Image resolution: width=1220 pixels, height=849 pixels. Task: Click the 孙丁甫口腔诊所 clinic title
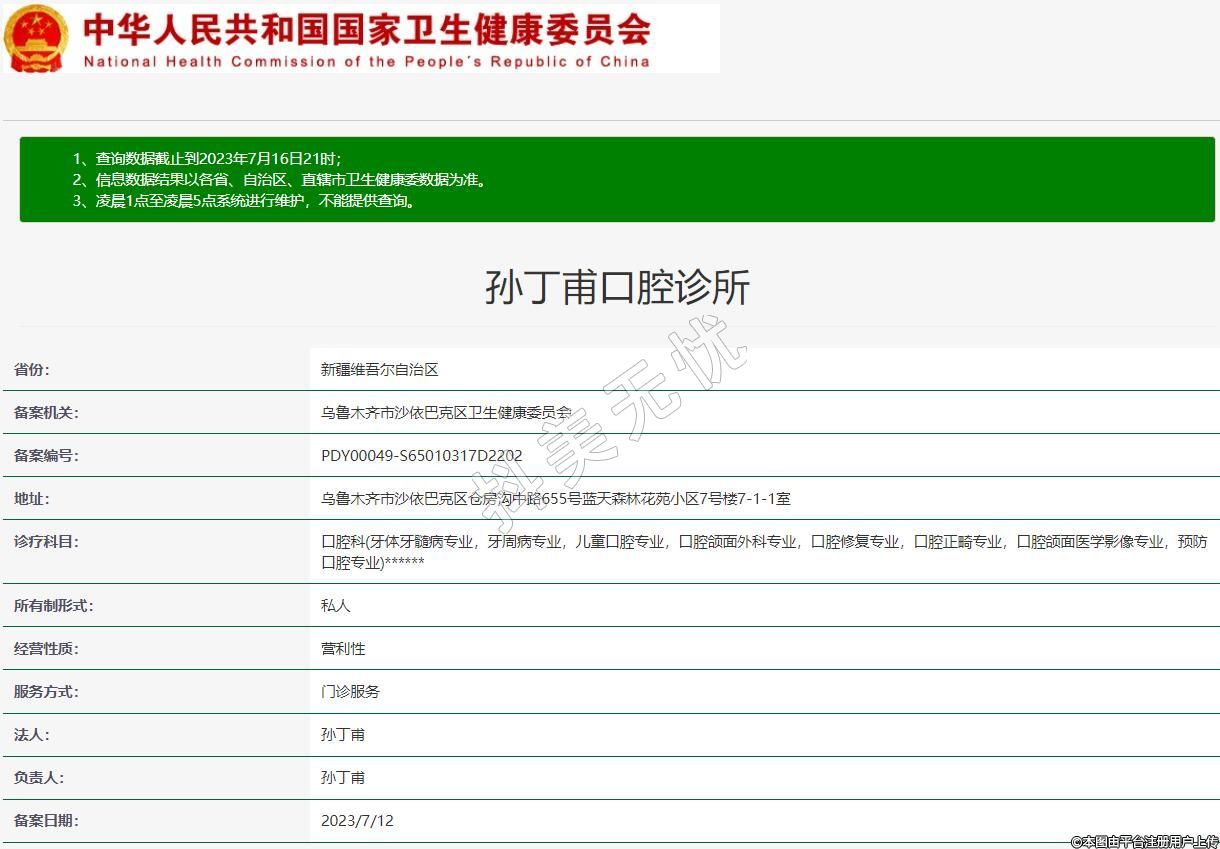tap(617, 288)
